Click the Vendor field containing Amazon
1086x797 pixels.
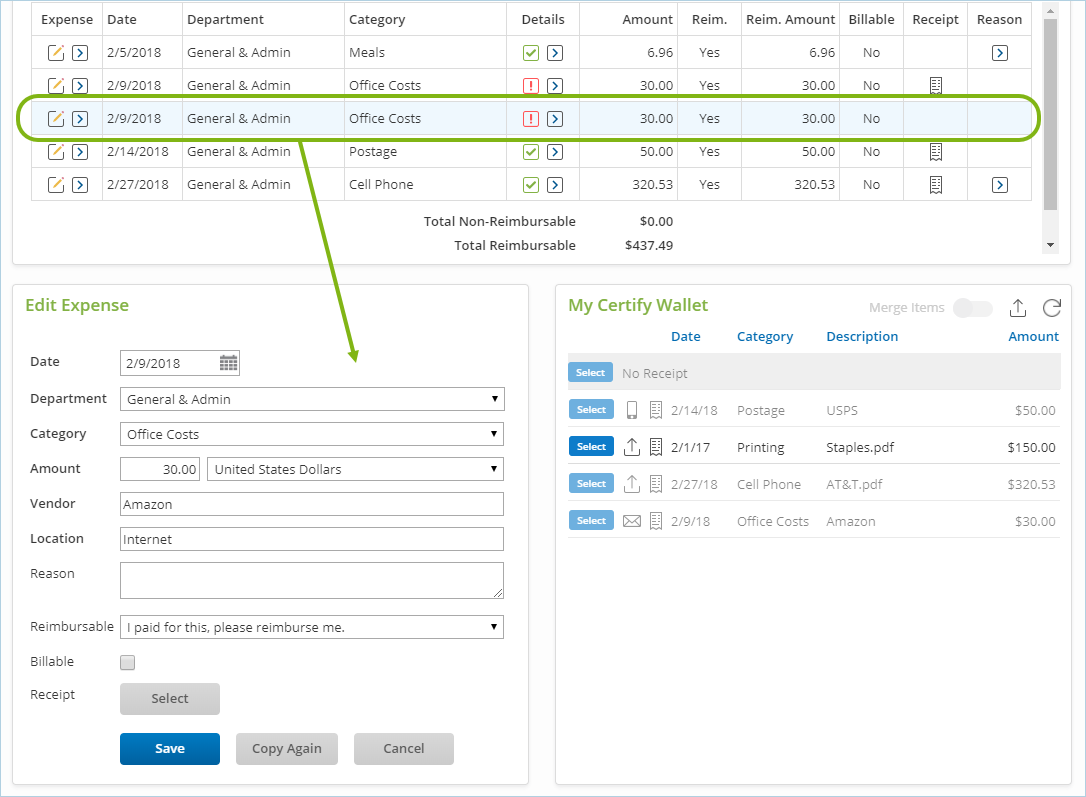click(312, 504)
